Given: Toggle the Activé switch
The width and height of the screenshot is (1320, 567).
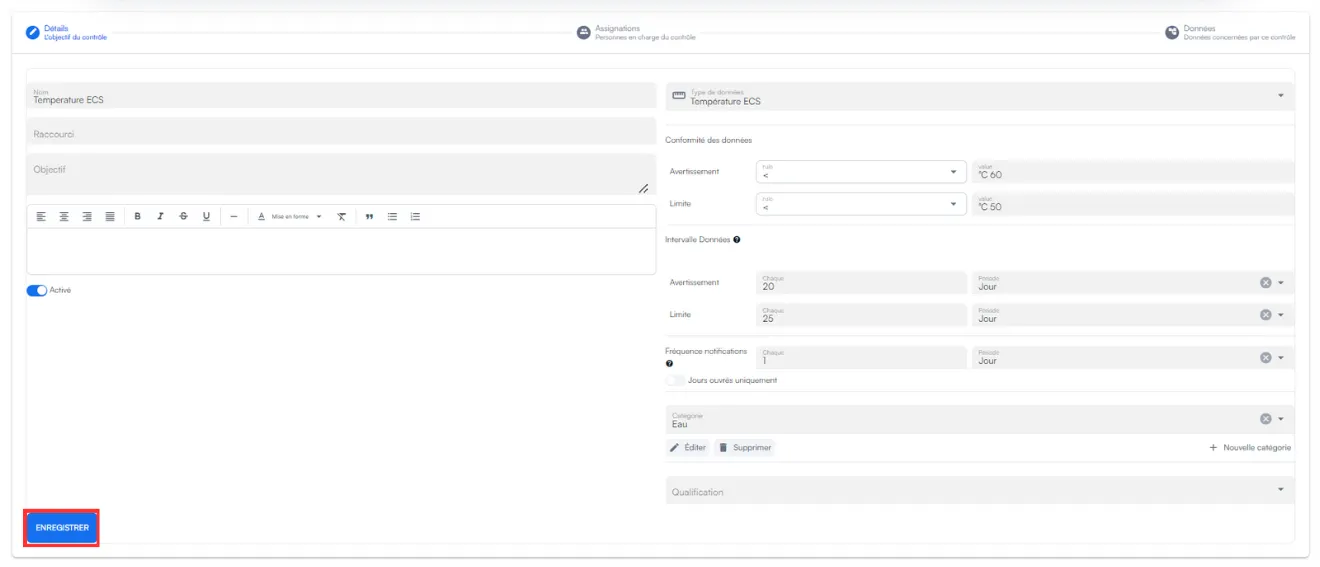Looking at the screenshot, I should (37, 291).
